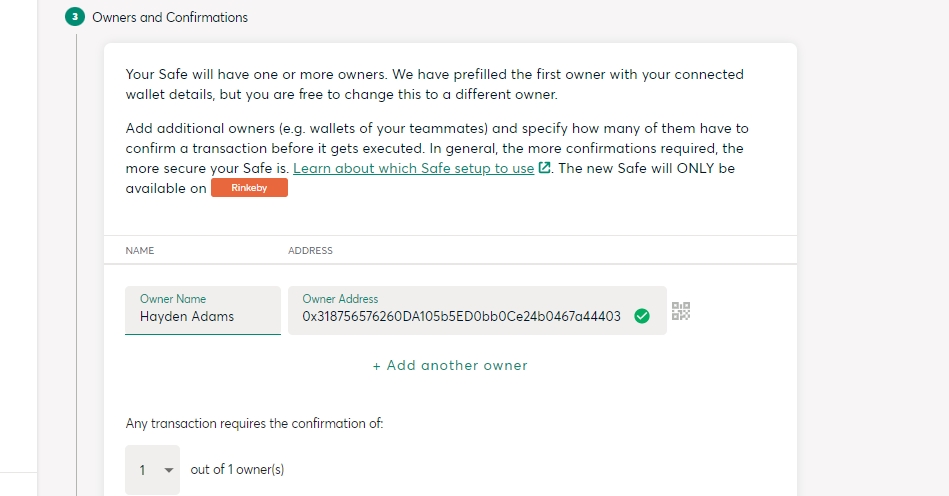This screenshot has height=496, width=949.
Task: Click the Hayden Adams name value
Action: coord(187,317)
